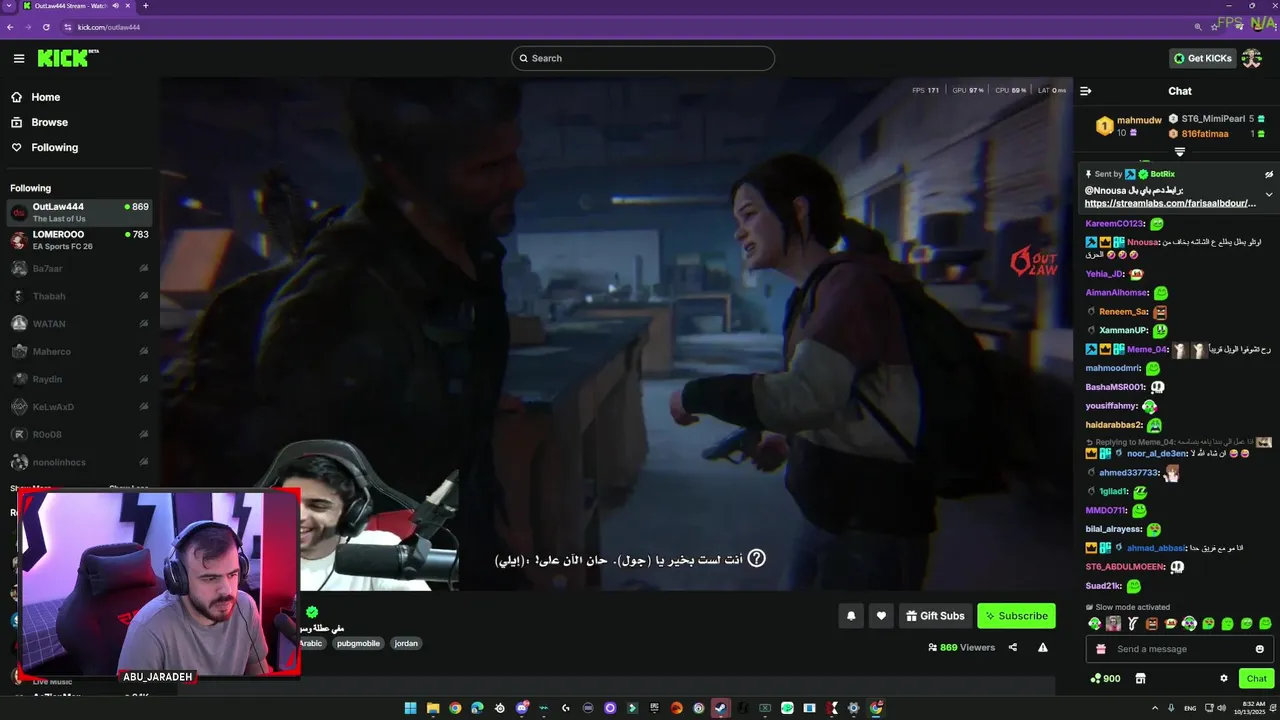
Task: Select the pubgmobile tag
Action: [358, 643]
